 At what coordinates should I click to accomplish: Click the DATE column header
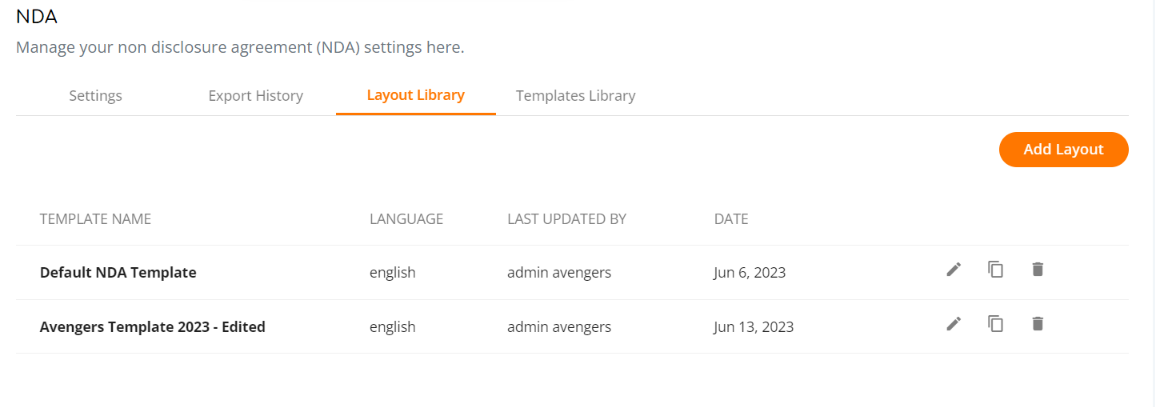click(731, 219)
